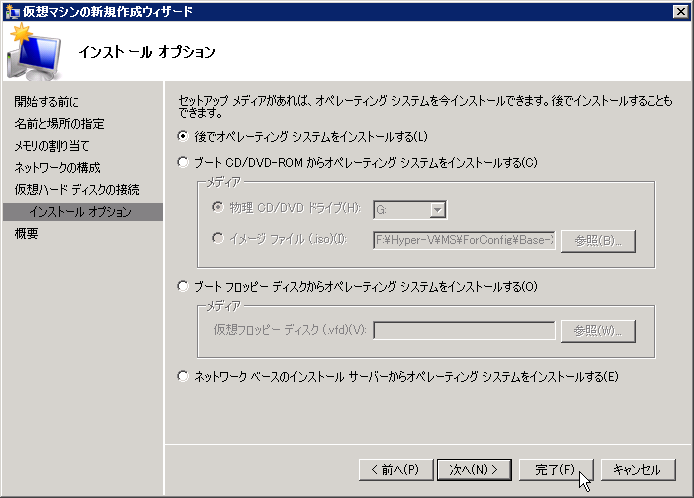Screen dimensions: 694x498
Task: Select the インストール オプション step
Action: pos(83,212)
